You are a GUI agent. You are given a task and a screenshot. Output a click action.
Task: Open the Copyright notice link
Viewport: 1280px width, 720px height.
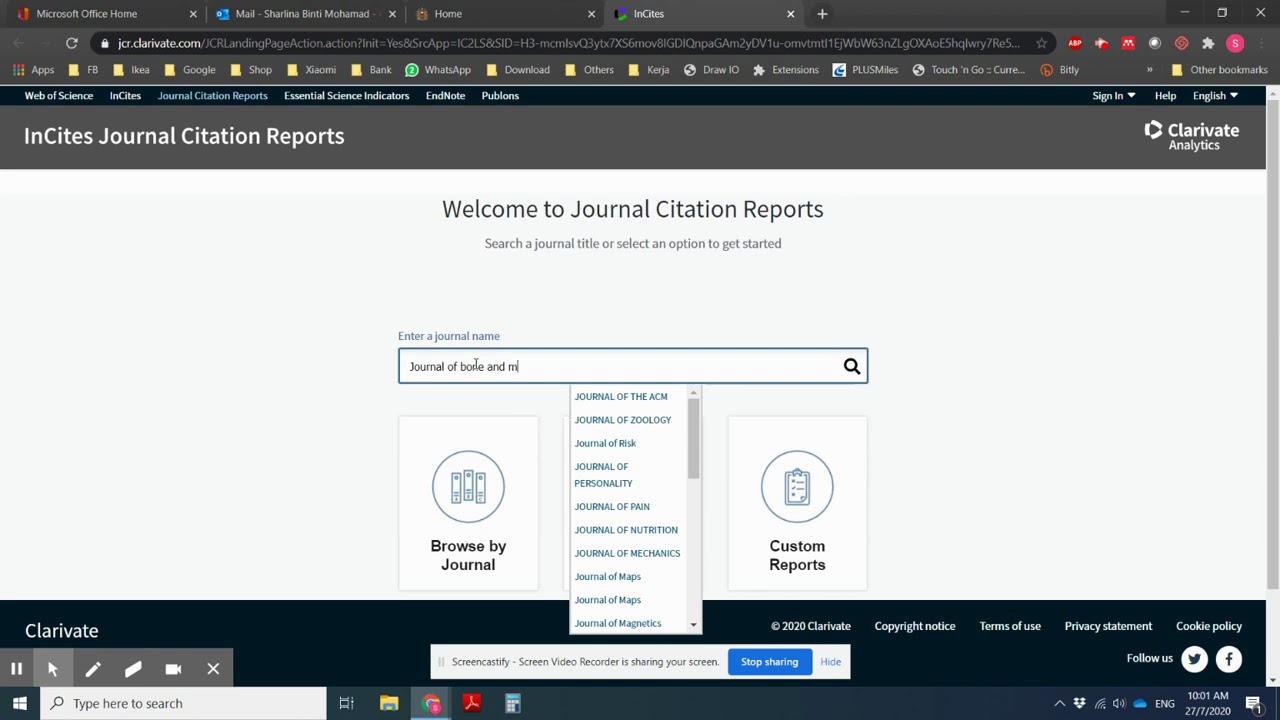pyautogui.click(x=915, y=626)
